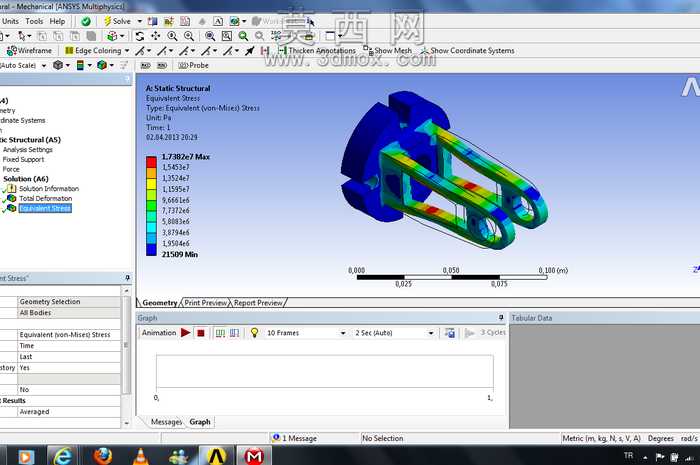Viewport: 700px width, 465px height.
Task: Click the Equivalent (von-Mises) Stress details cell
Action: click(x=69, y=335)
